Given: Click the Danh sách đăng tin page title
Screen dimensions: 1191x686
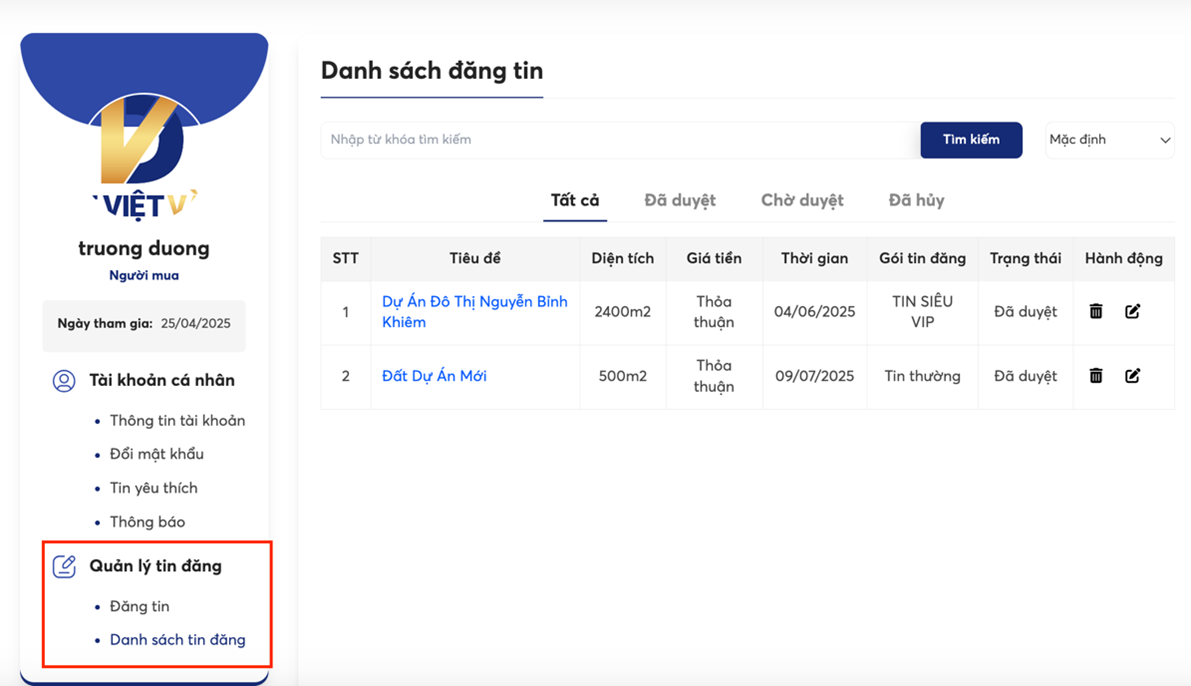Looking at the screenshot, I should pyautogui.click(x=431, y=71).
